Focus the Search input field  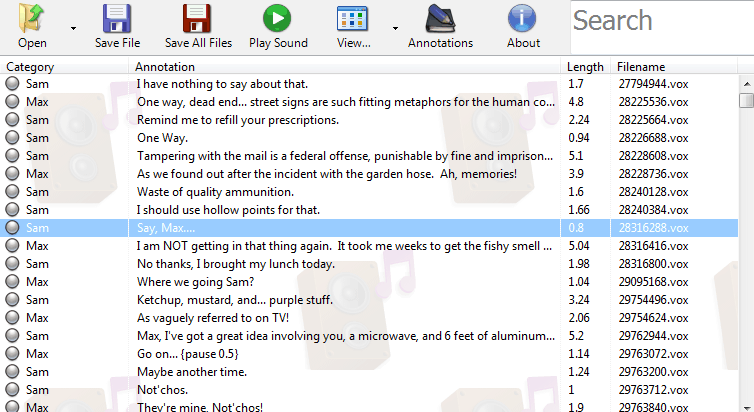pyautogui.click(x=662, y=27)
